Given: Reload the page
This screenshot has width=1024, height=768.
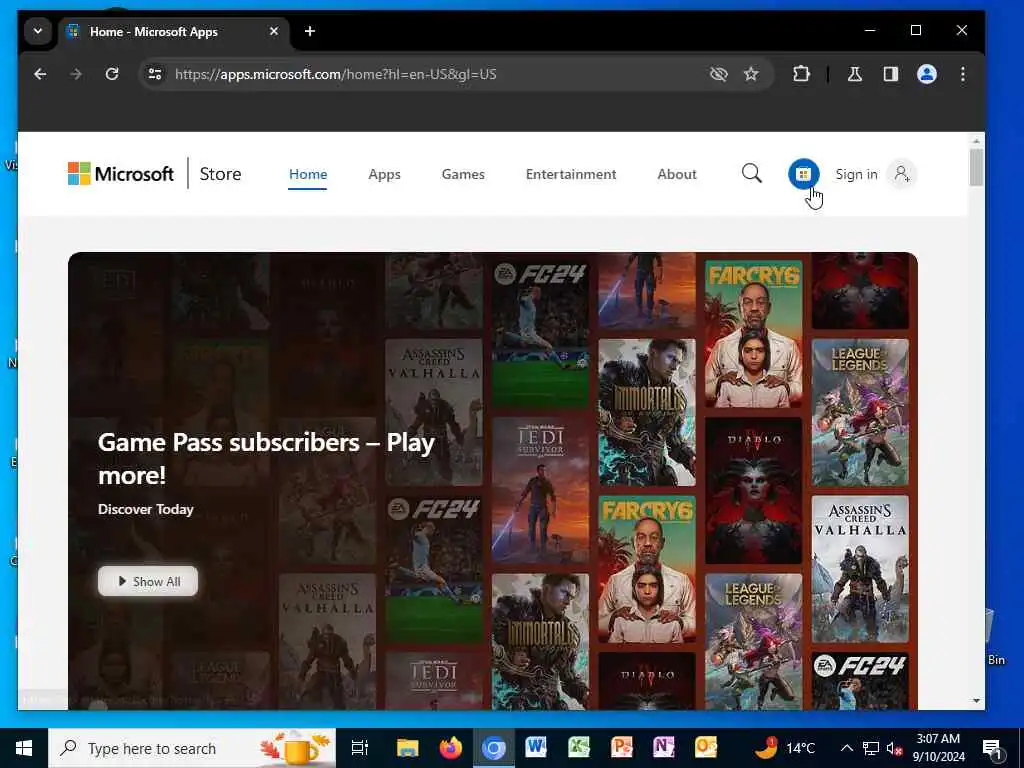Looking at the screenshot, I should pyautogui.click(x=112, y=74).
